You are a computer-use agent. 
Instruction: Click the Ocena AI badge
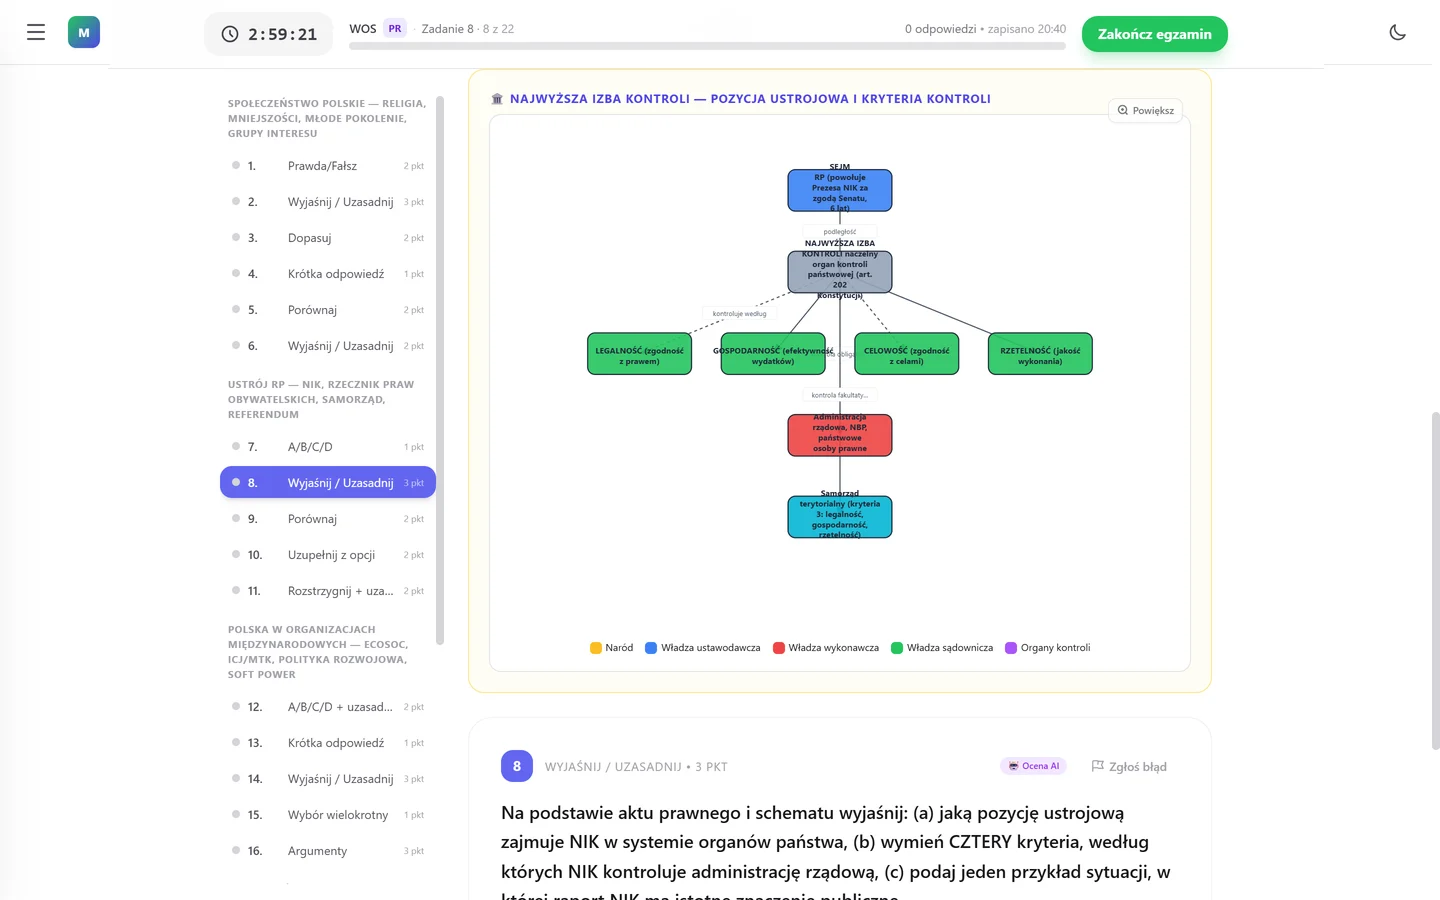click(1034, 766)
